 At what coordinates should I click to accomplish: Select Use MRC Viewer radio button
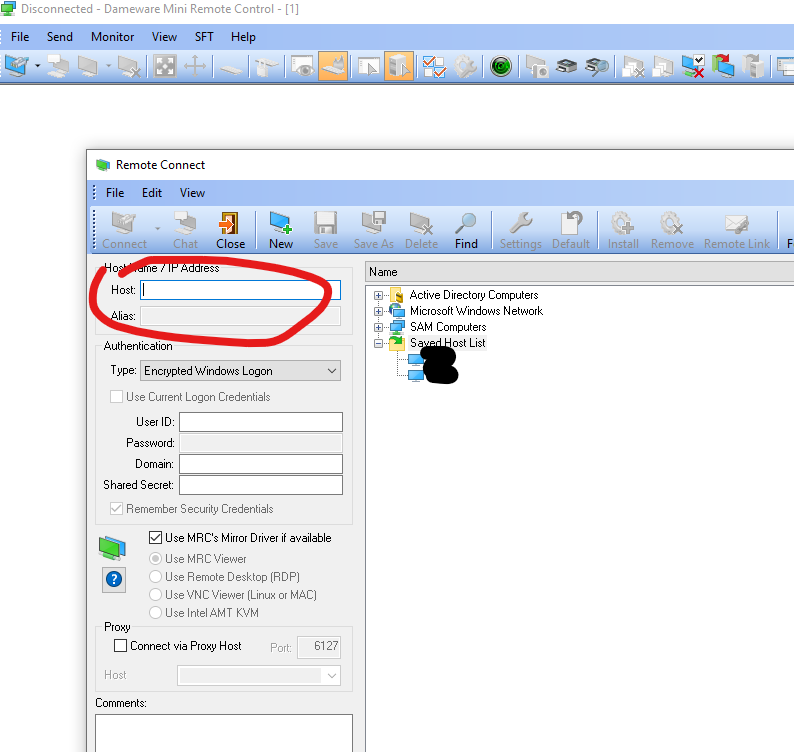[155, 559]
